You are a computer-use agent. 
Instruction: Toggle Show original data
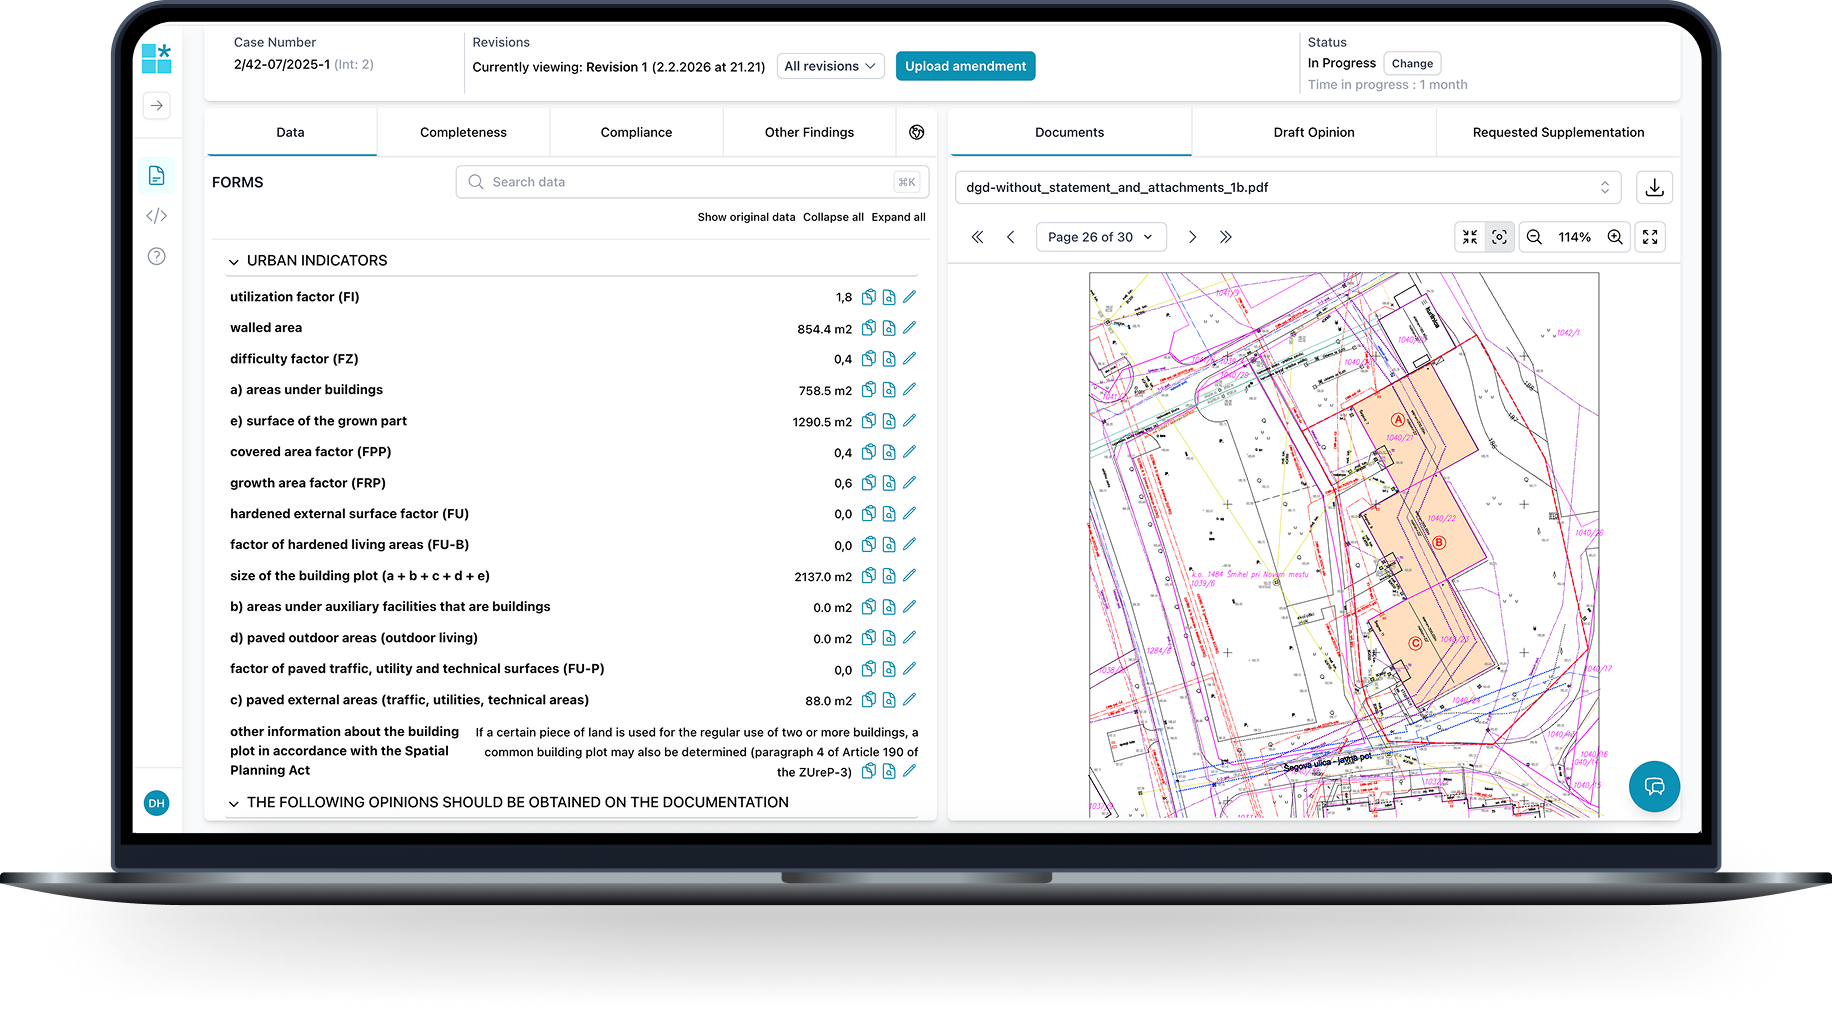point(746,217)
